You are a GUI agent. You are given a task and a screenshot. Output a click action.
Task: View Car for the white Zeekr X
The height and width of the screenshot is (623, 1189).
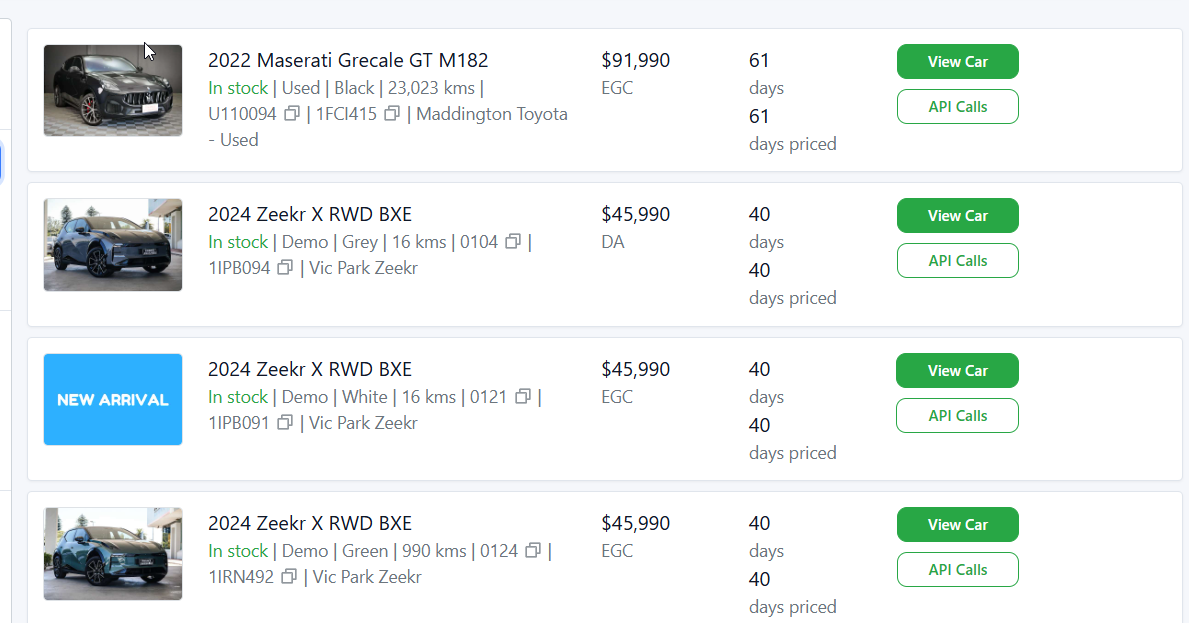(957, 371)
